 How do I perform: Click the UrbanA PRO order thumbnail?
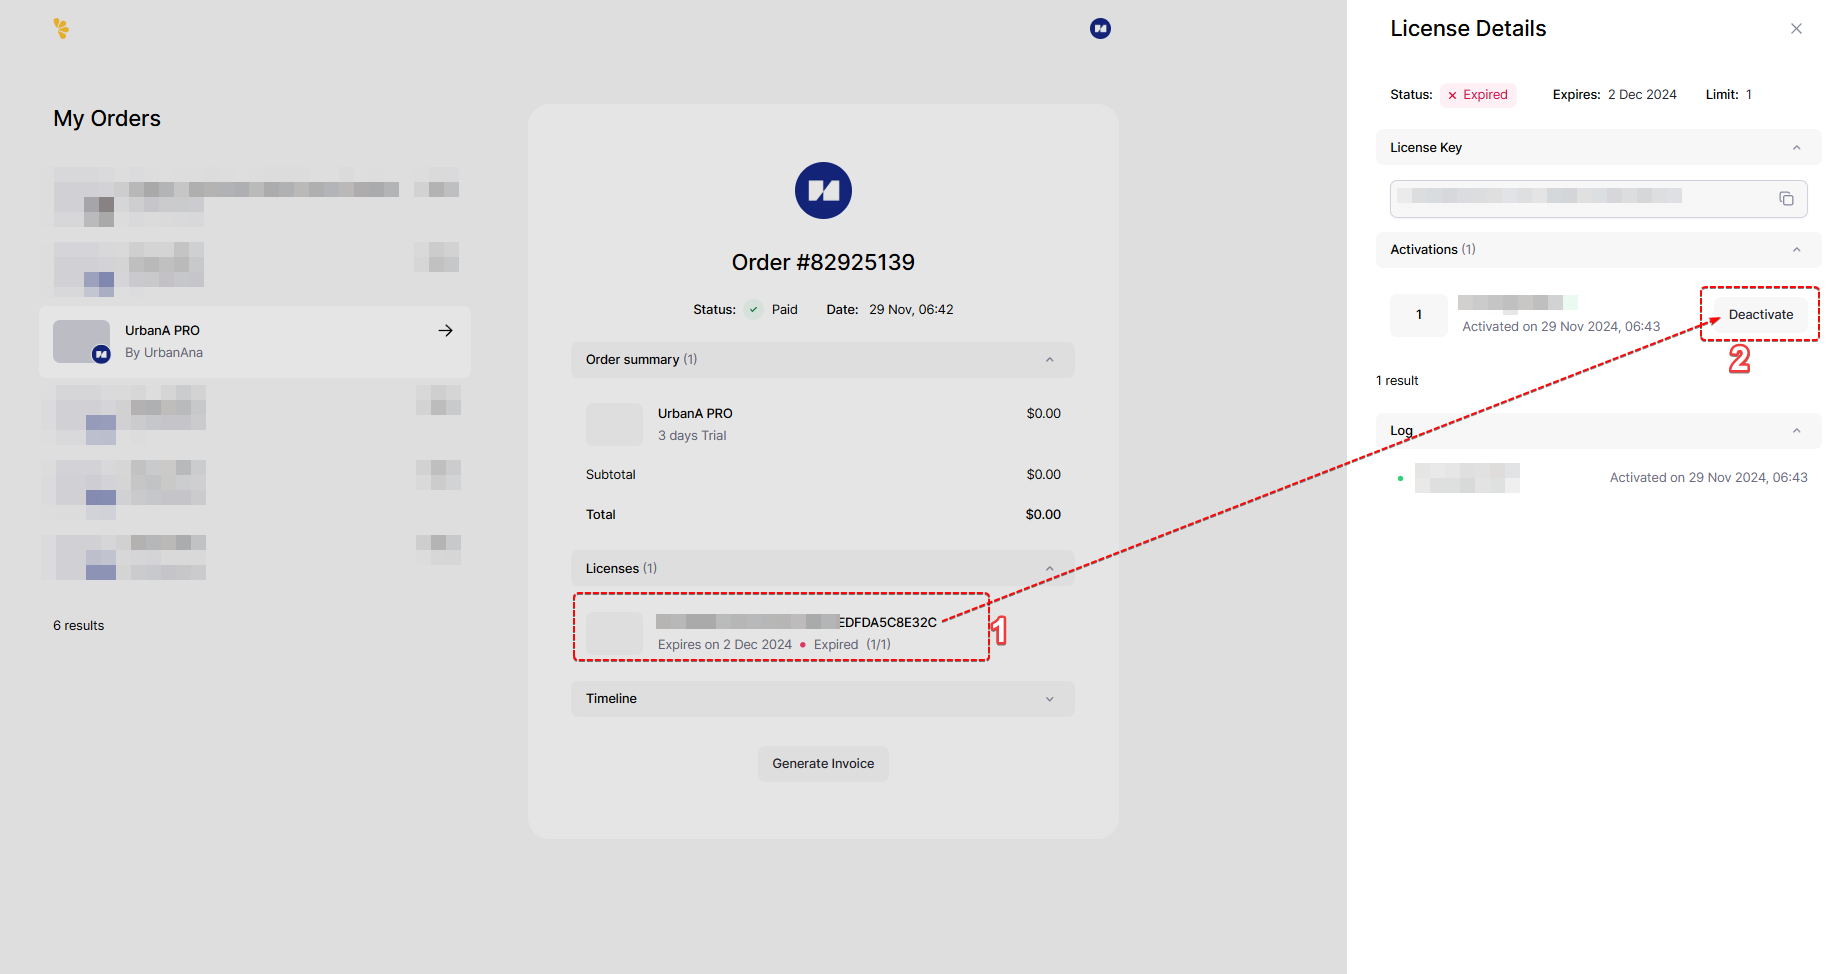pyautogui.click(x=81, y=342)
